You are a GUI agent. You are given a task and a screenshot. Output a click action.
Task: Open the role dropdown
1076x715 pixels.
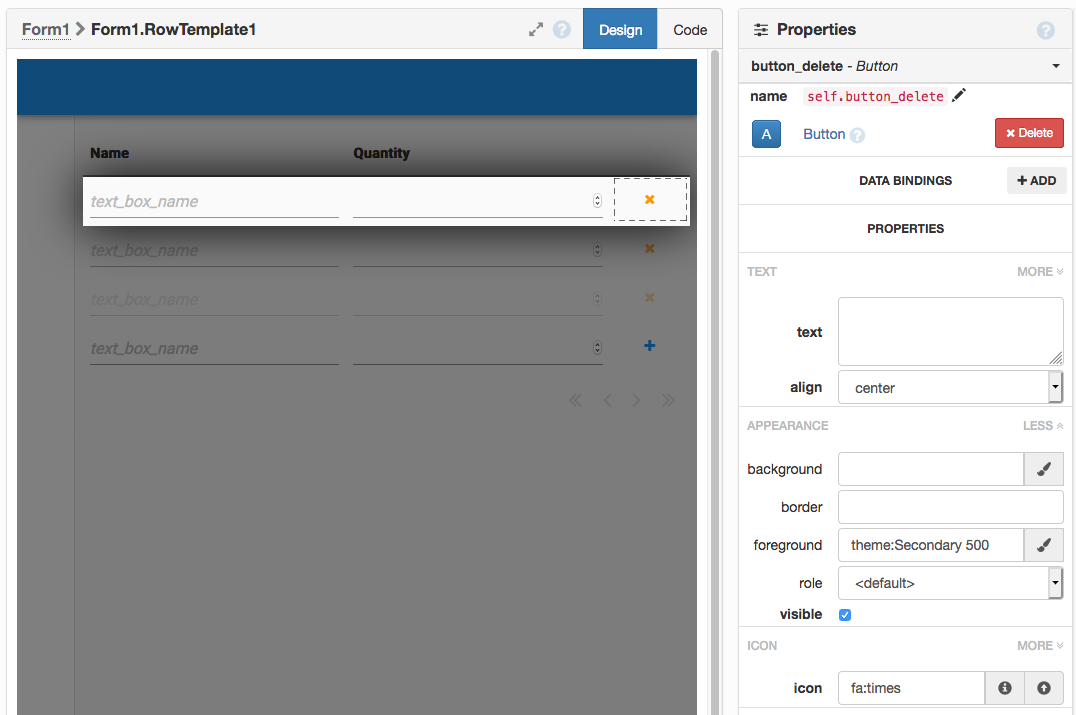coord(950,583)
